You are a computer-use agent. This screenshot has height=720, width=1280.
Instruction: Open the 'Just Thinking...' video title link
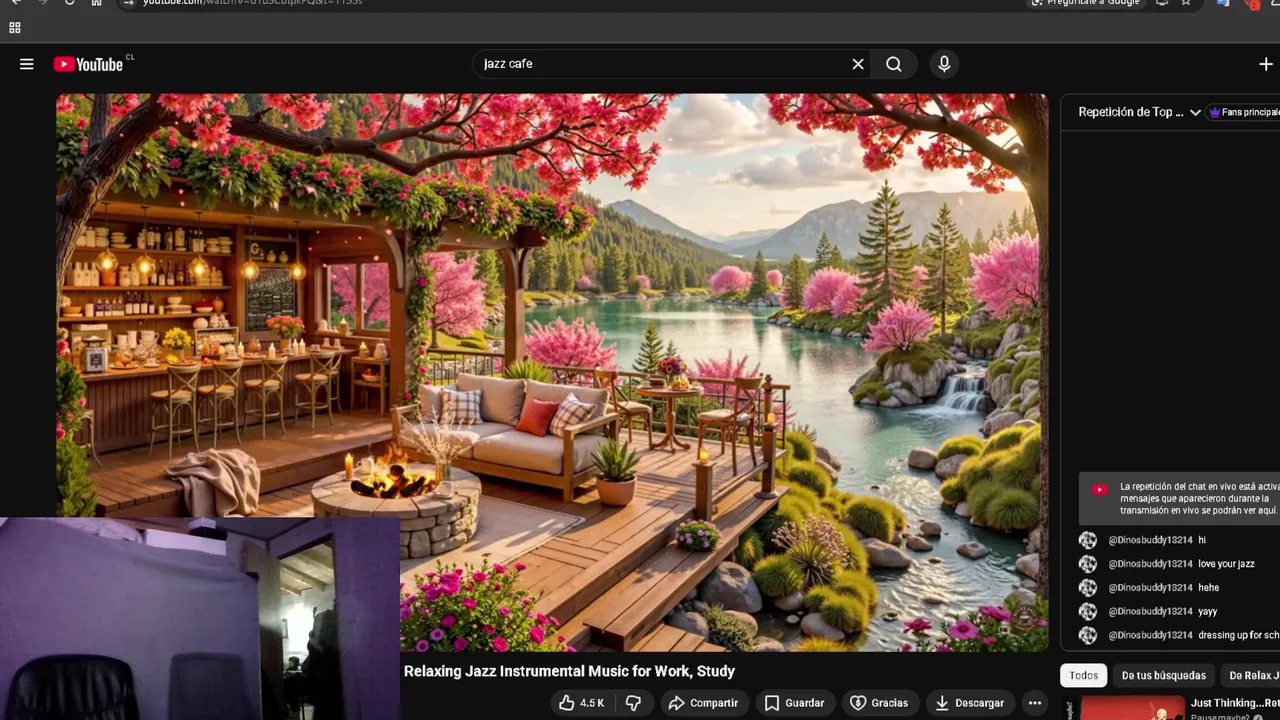coord(1235,703)
